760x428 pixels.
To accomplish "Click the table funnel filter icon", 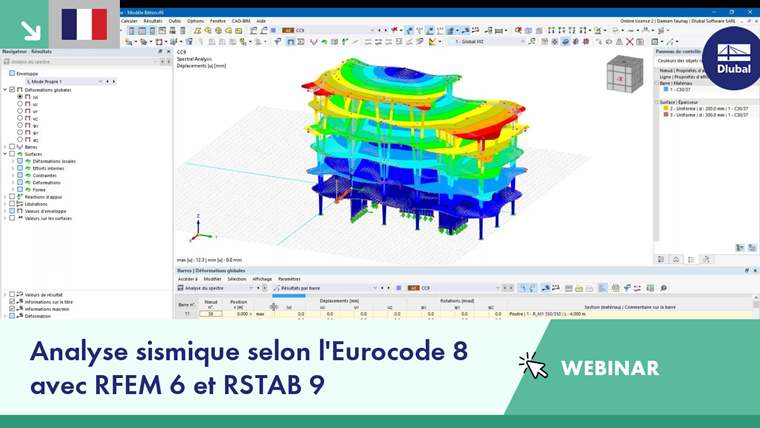I will pos(627,288).
